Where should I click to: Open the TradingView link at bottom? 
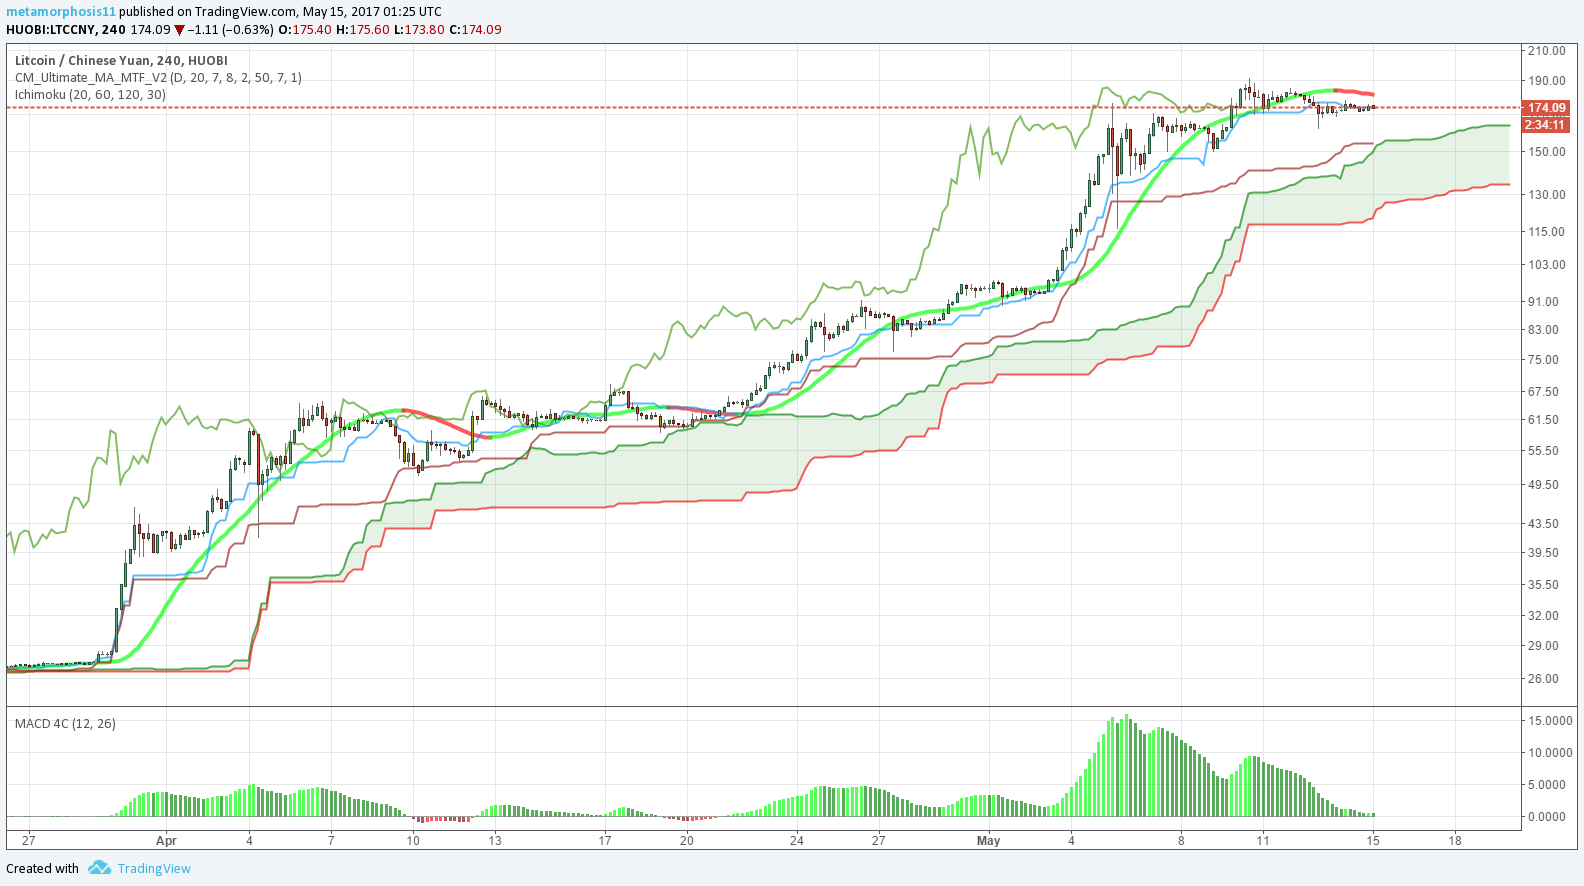tap(154, 868)
